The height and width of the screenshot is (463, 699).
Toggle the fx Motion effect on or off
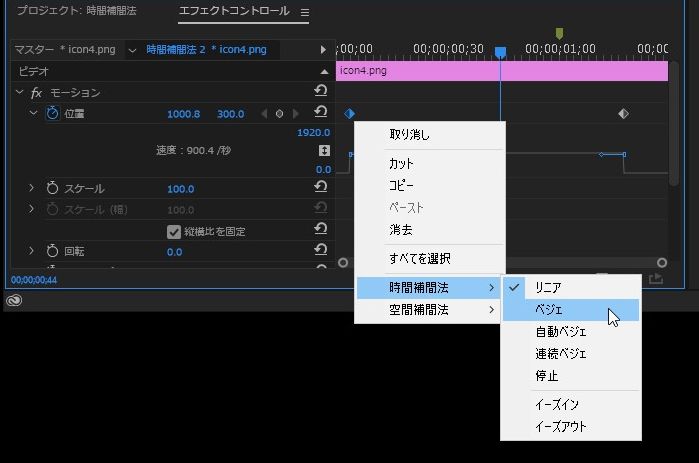pos(37,92)
